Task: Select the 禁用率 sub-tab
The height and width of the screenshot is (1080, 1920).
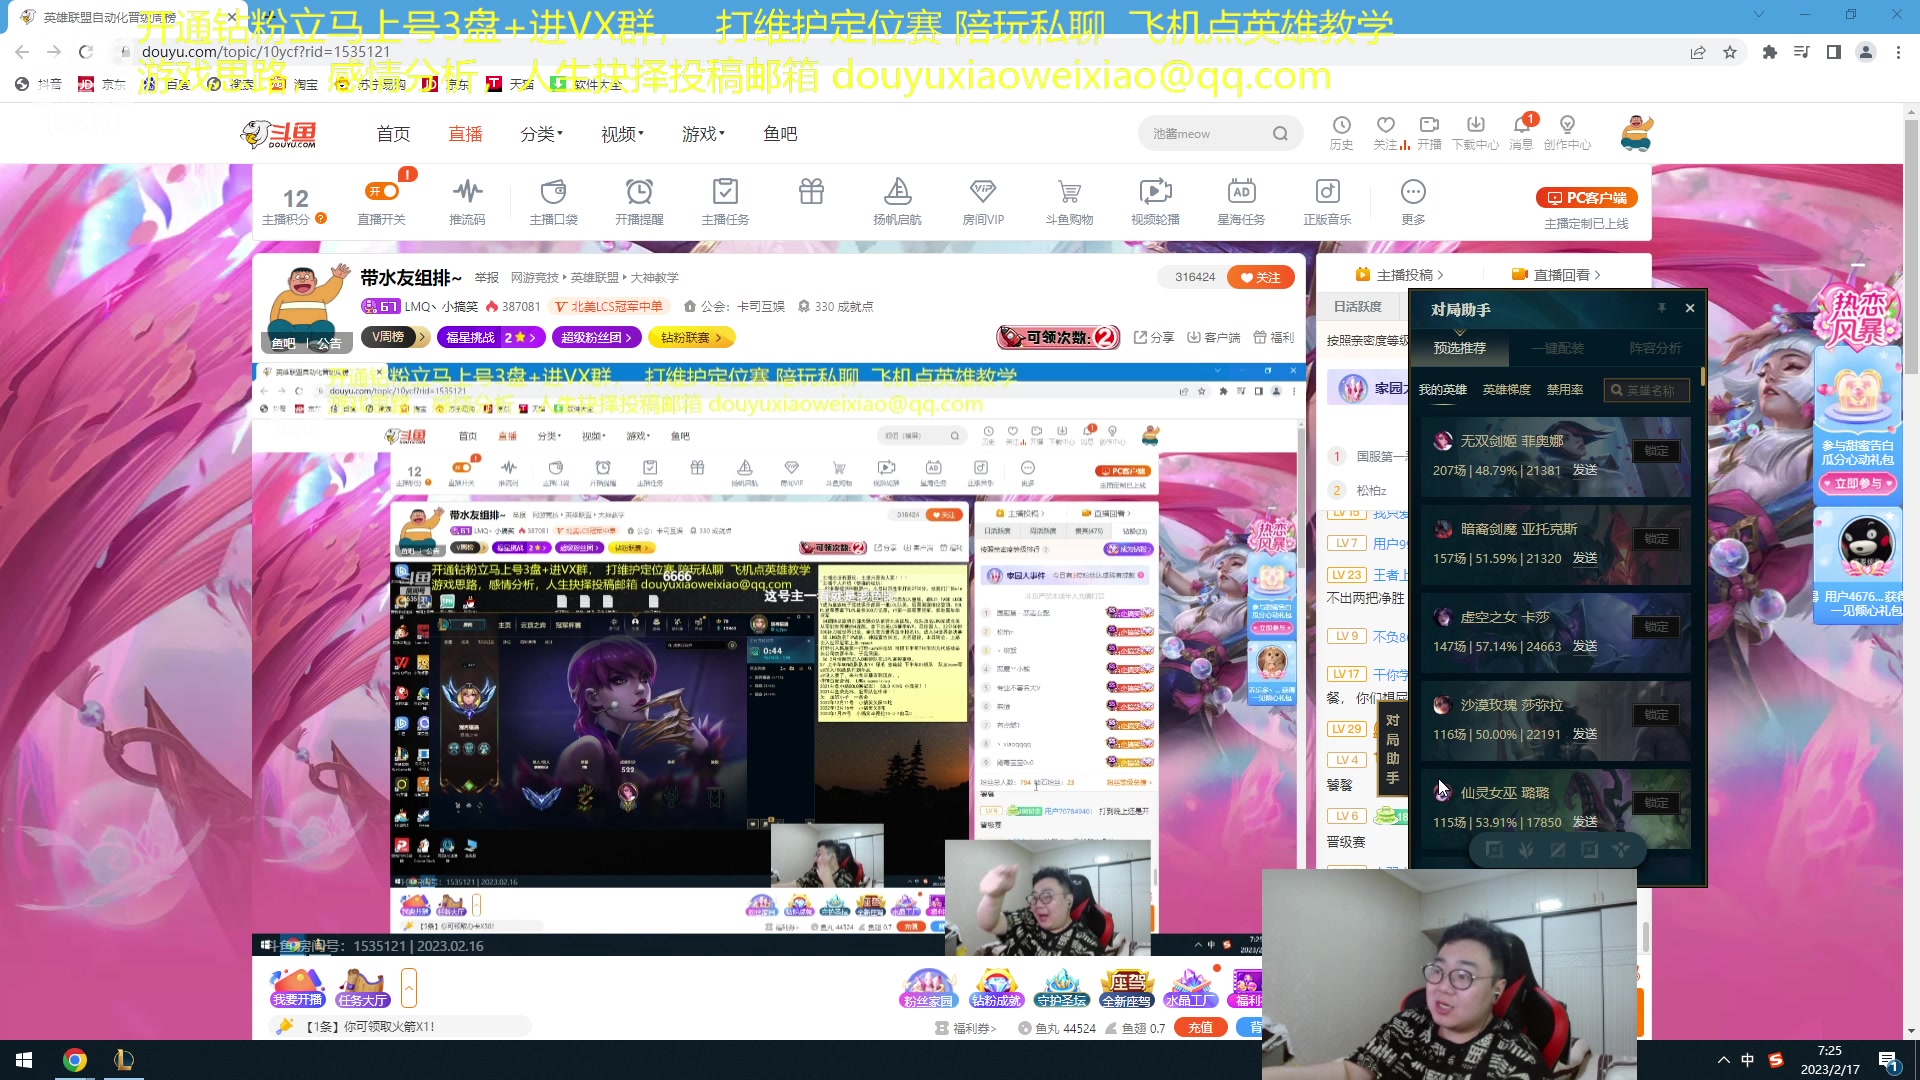Action: [1565, 390]
